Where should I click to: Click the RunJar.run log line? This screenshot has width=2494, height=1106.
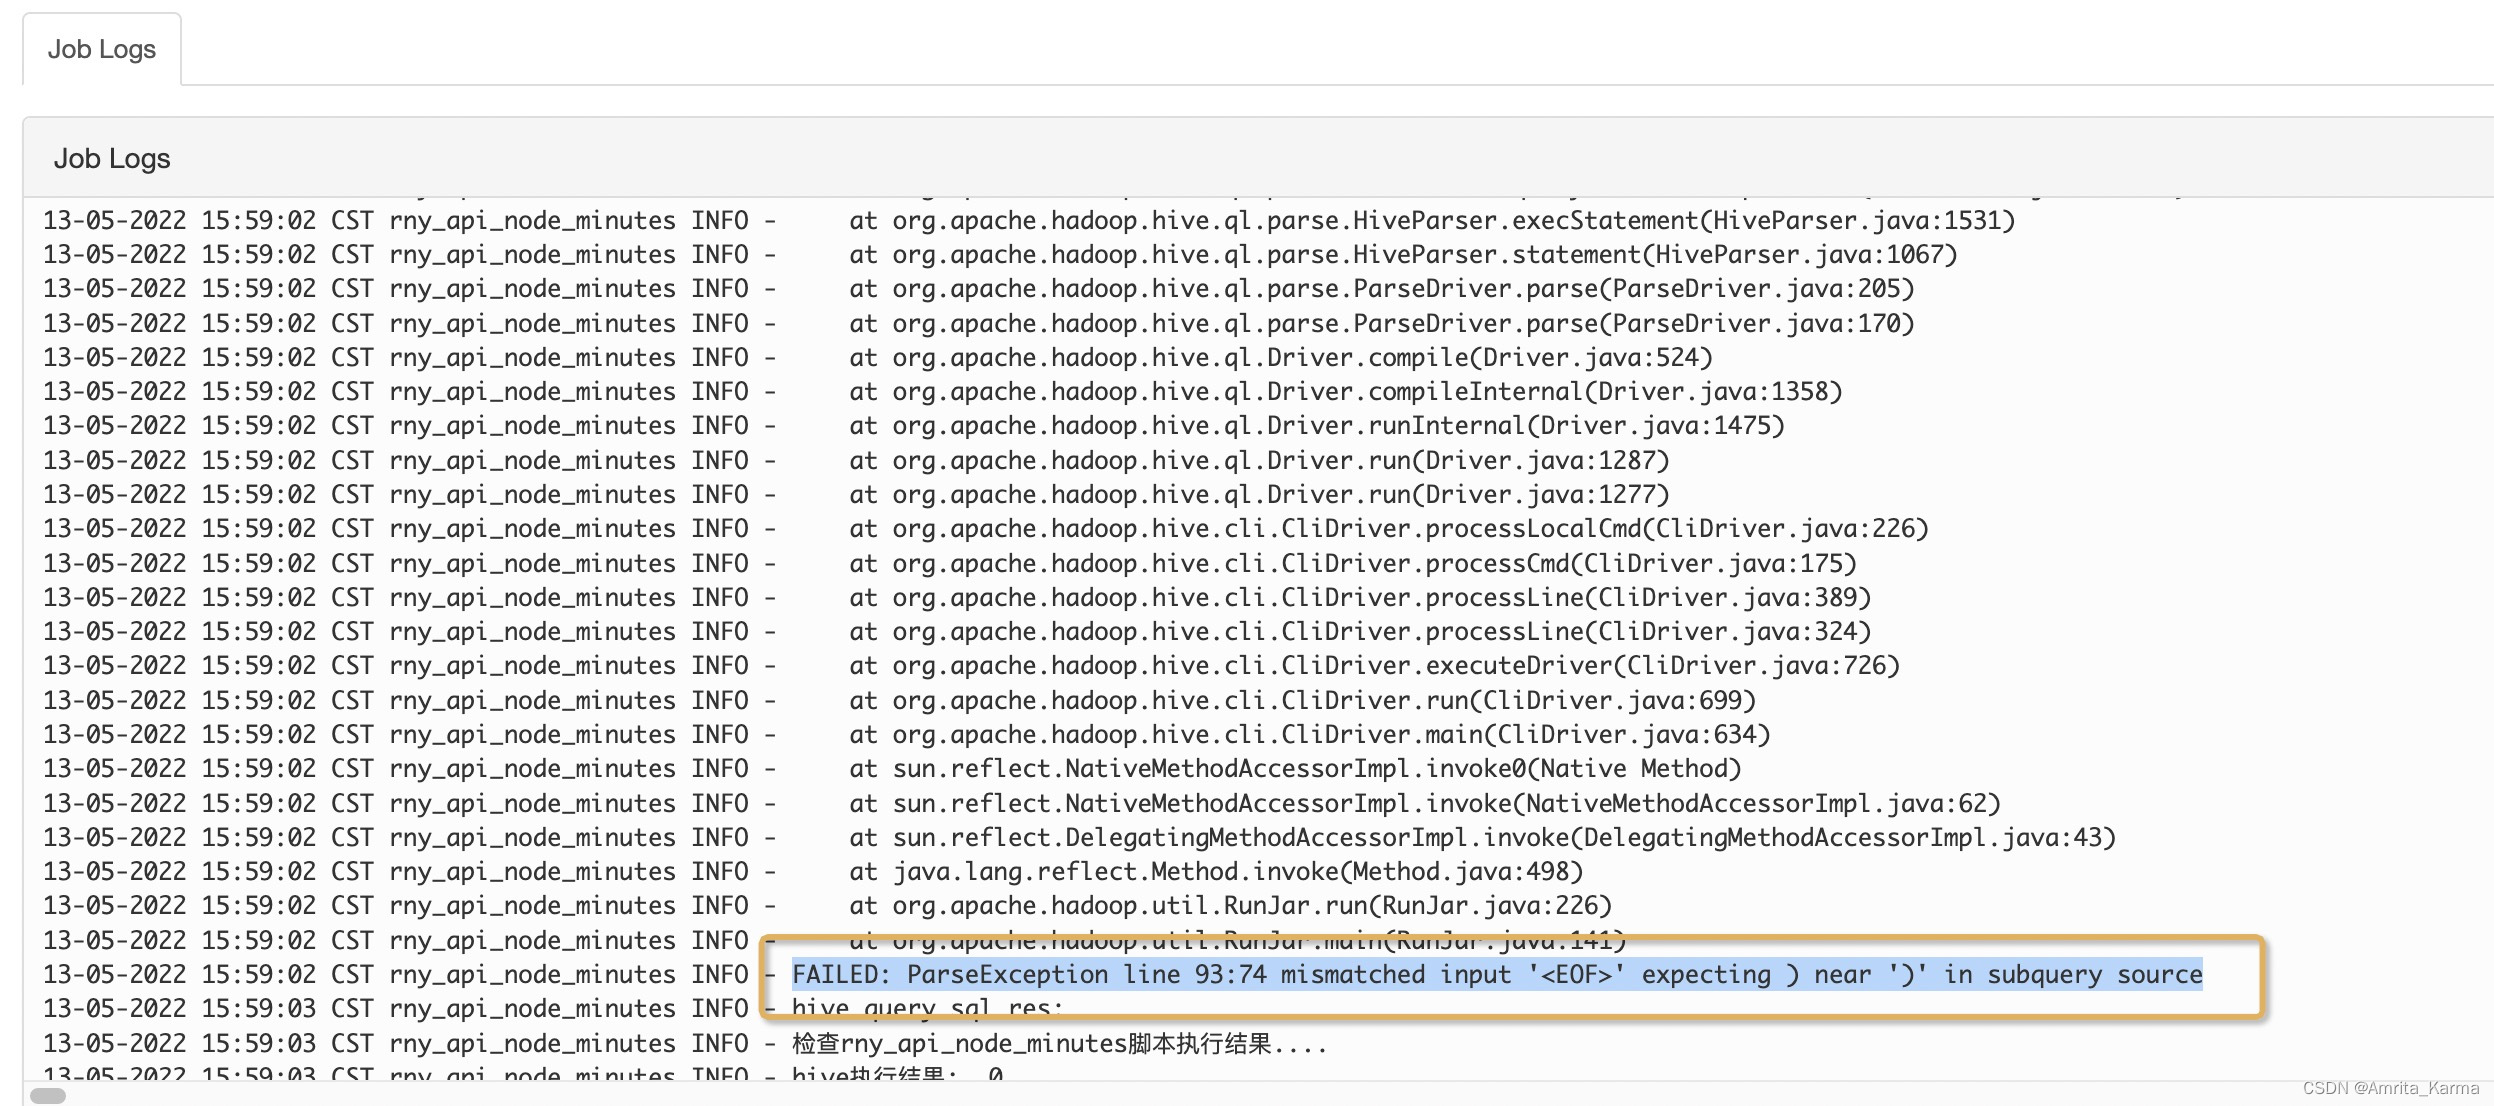pos(1230,906)
